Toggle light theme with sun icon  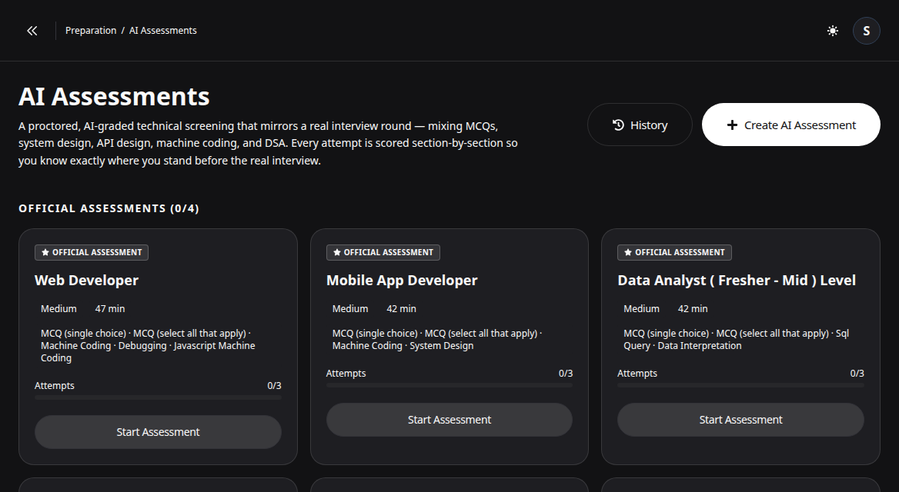832,31
